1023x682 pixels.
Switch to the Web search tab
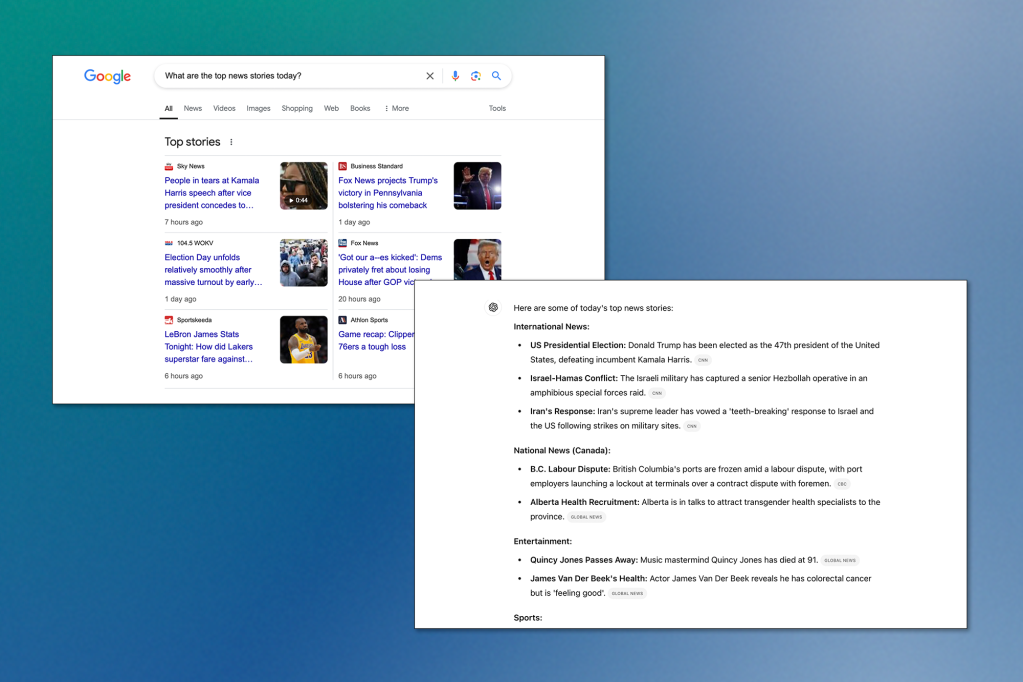[x=331, y=108]
